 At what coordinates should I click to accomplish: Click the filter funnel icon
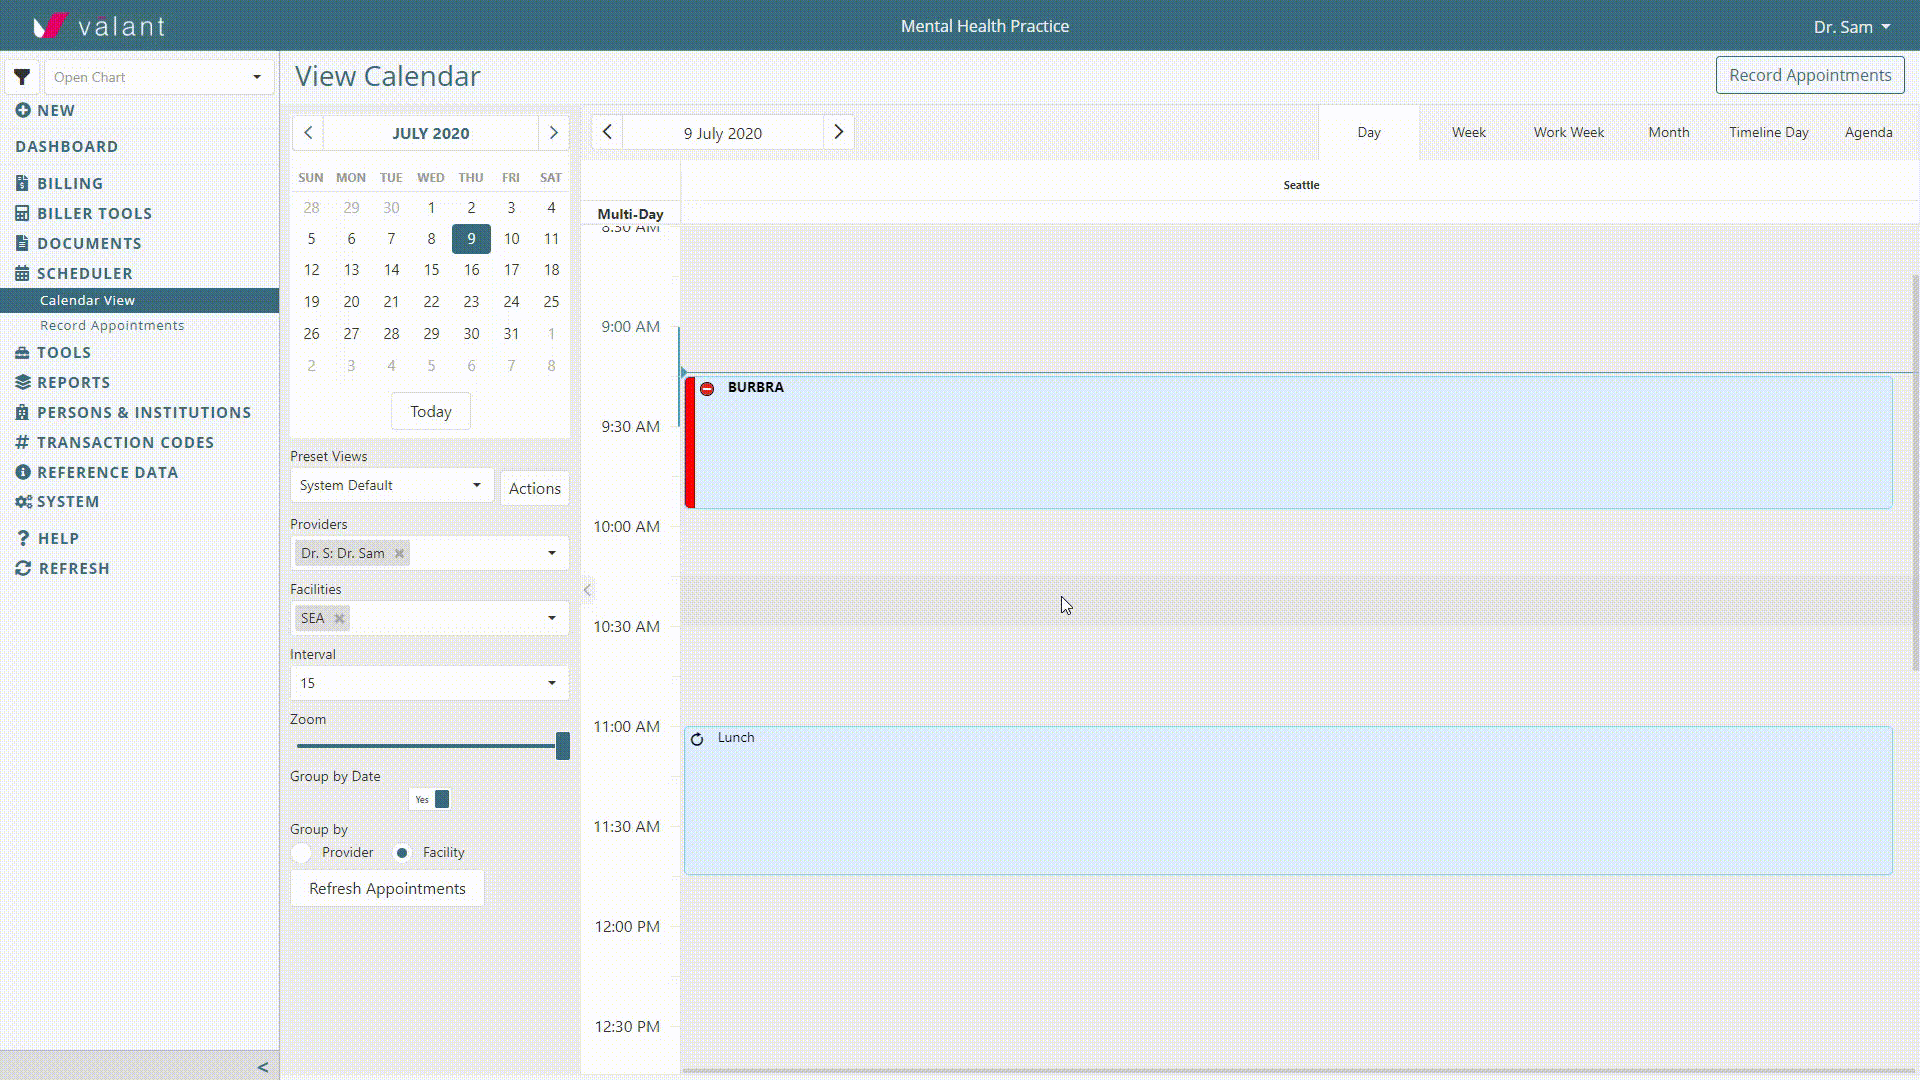click(22, 77)
